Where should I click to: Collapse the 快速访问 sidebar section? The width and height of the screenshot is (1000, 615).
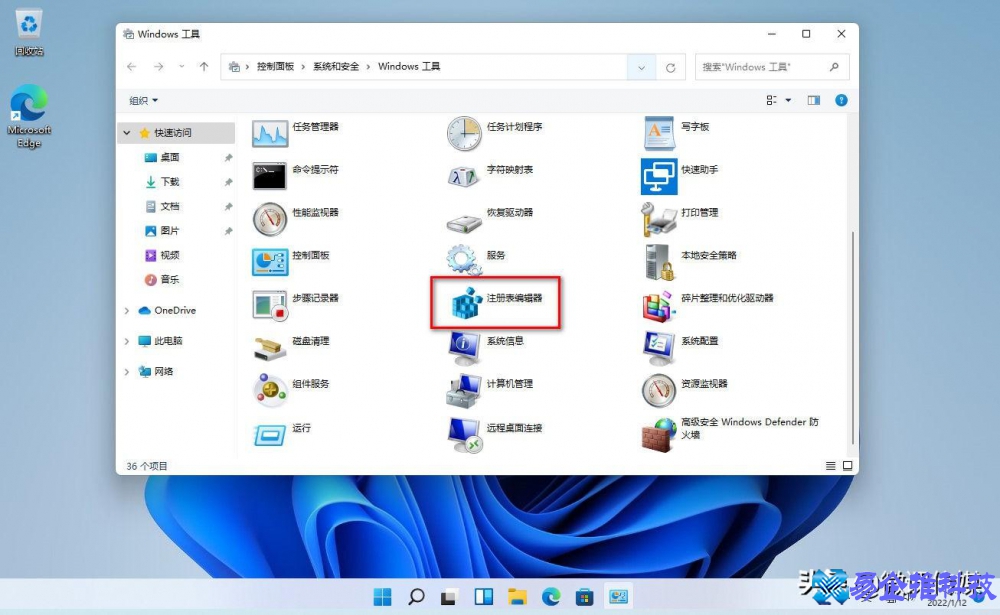tap(126, 132)
